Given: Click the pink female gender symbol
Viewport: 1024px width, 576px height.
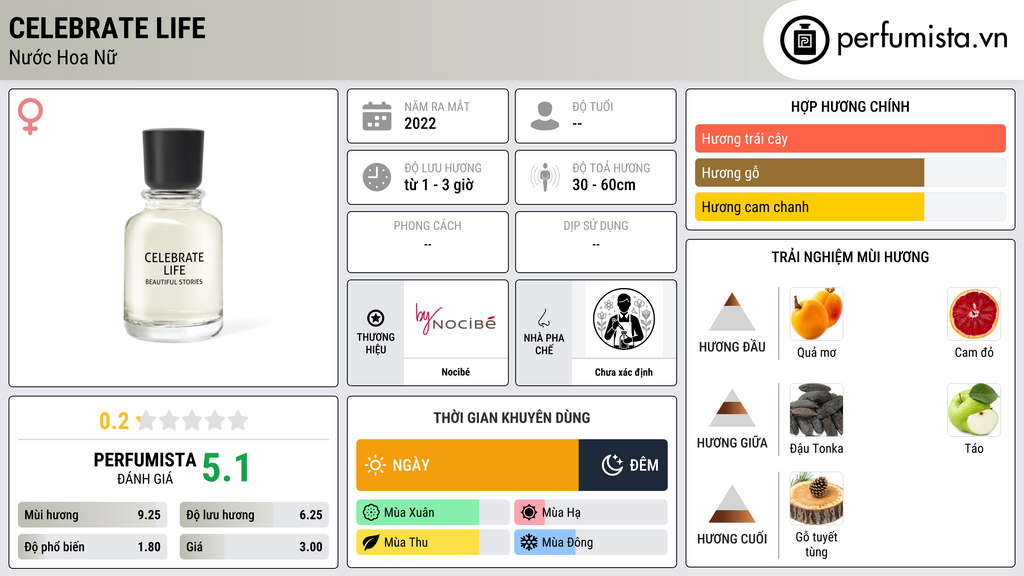Looking at the screenshot, I should (x=30, y=116).
